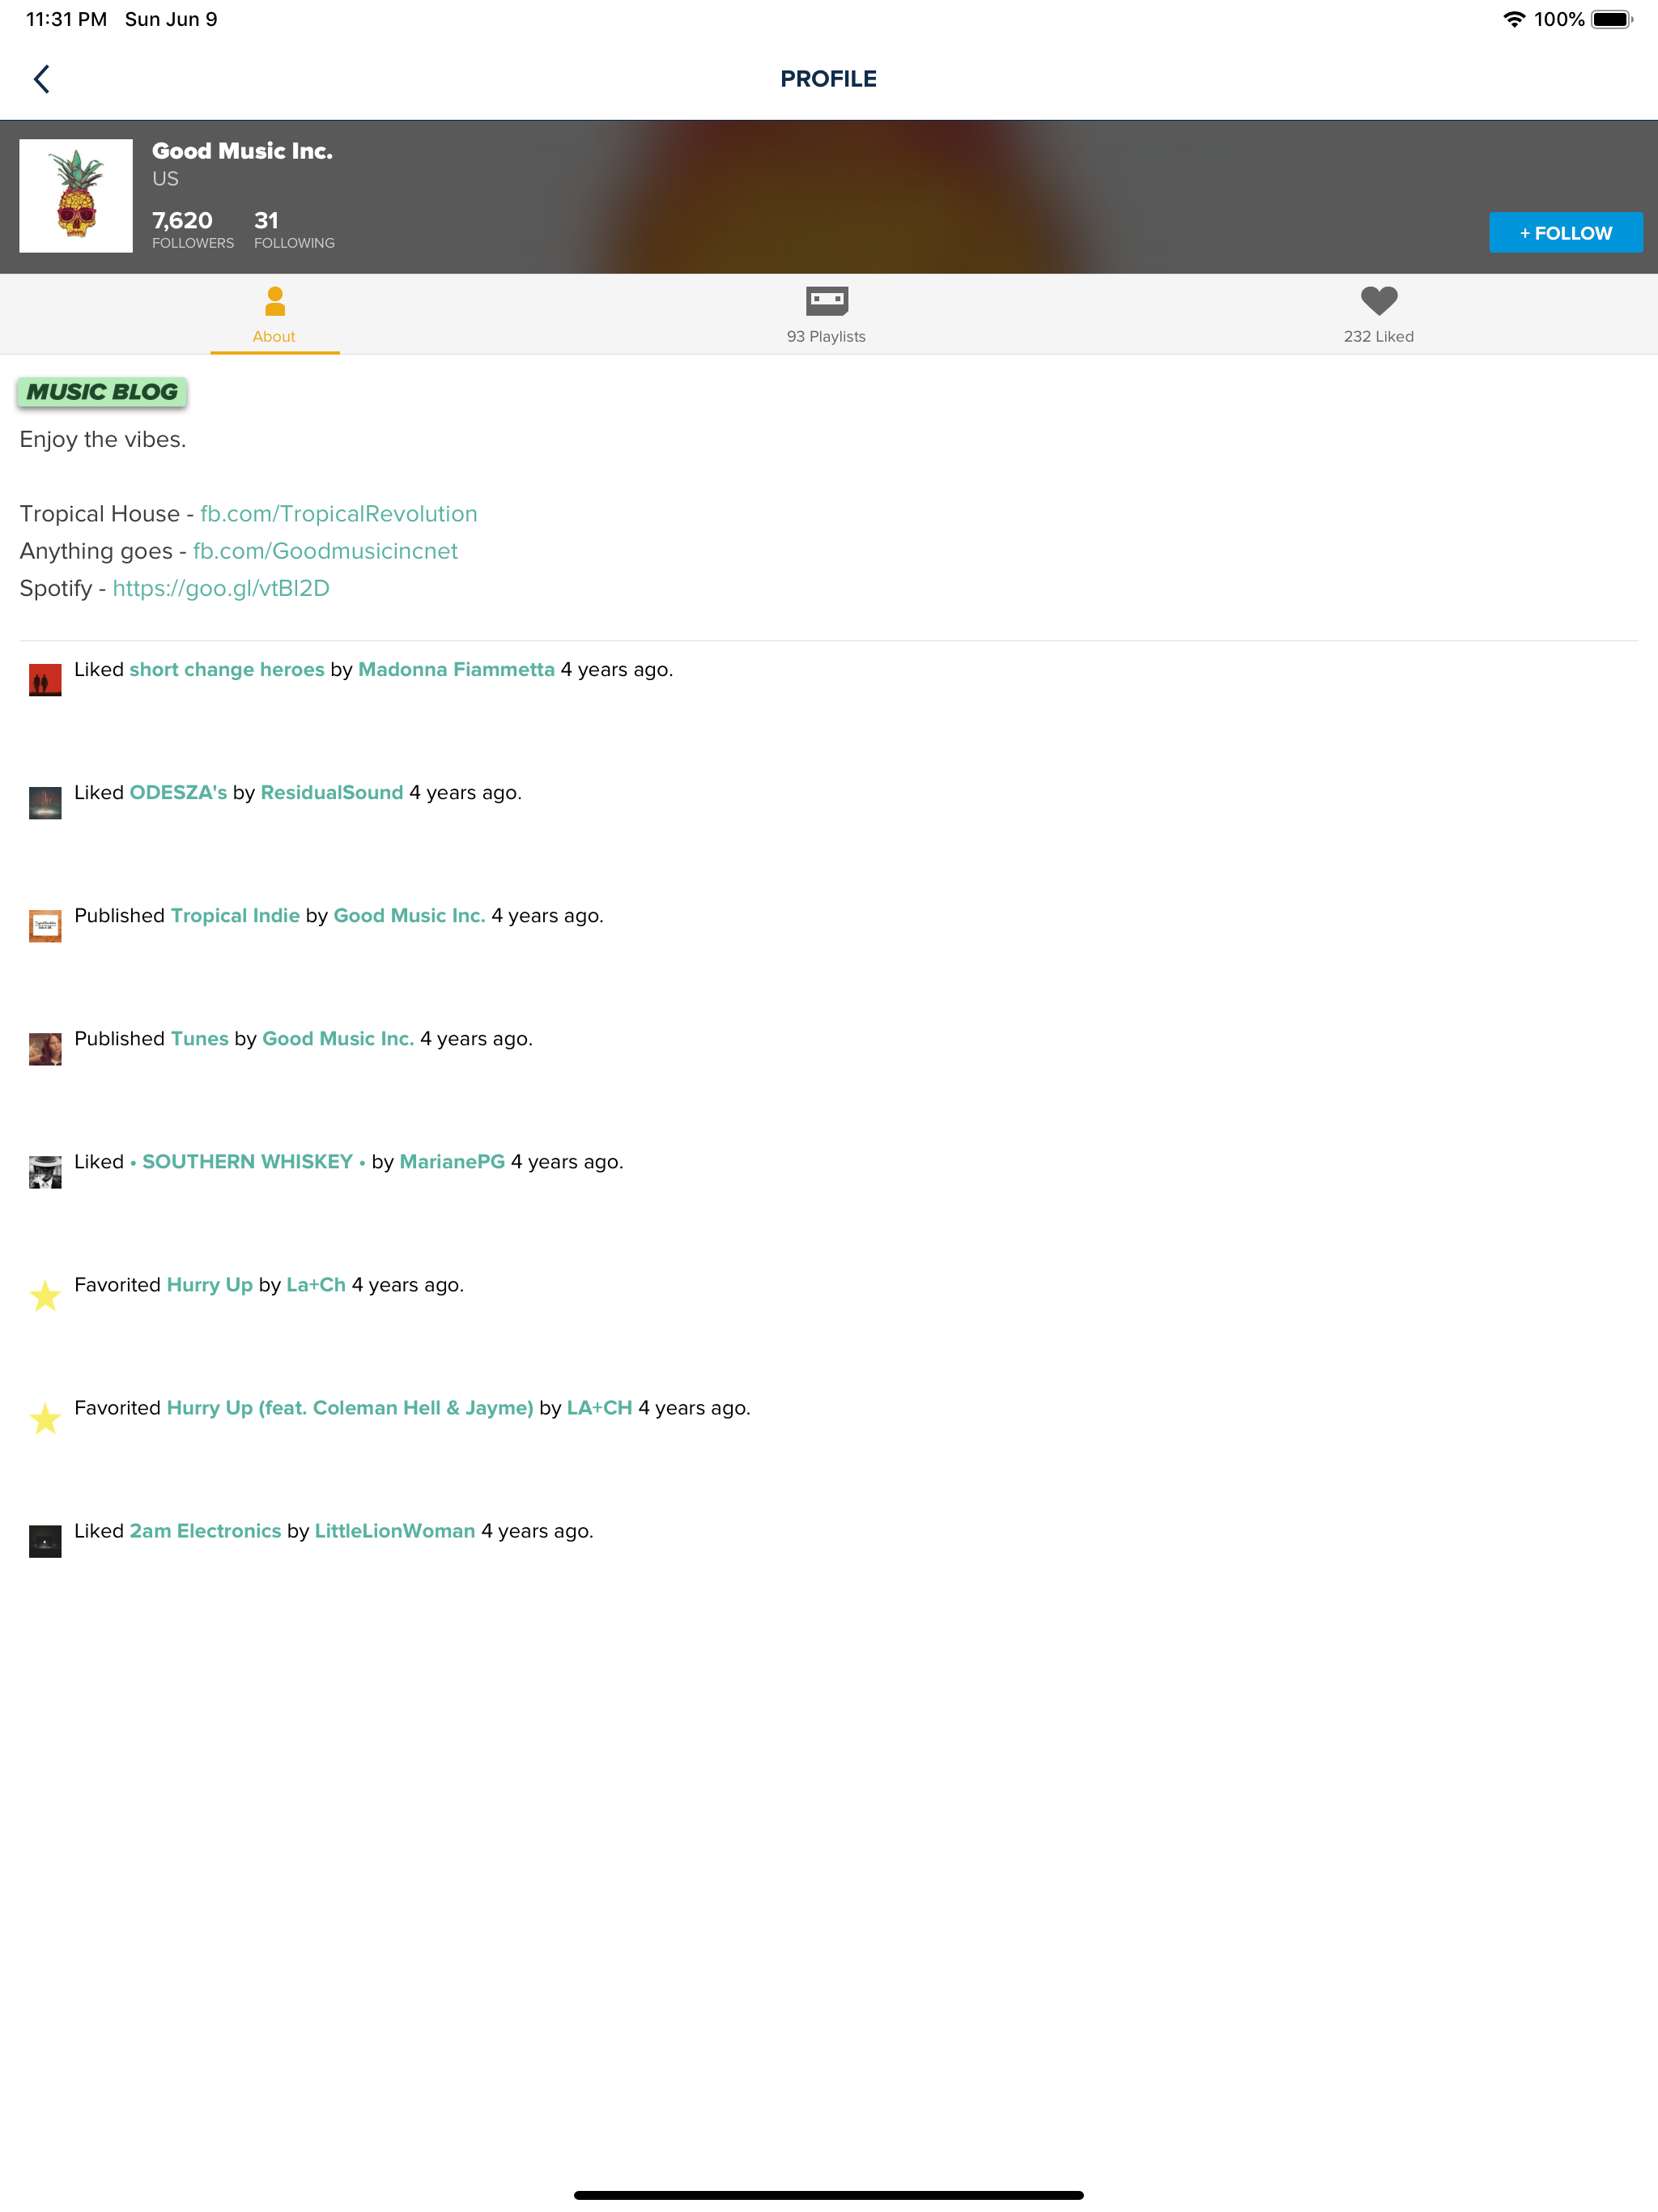Tap the About person icon
1658x2212 pixels.
point(275,301)
